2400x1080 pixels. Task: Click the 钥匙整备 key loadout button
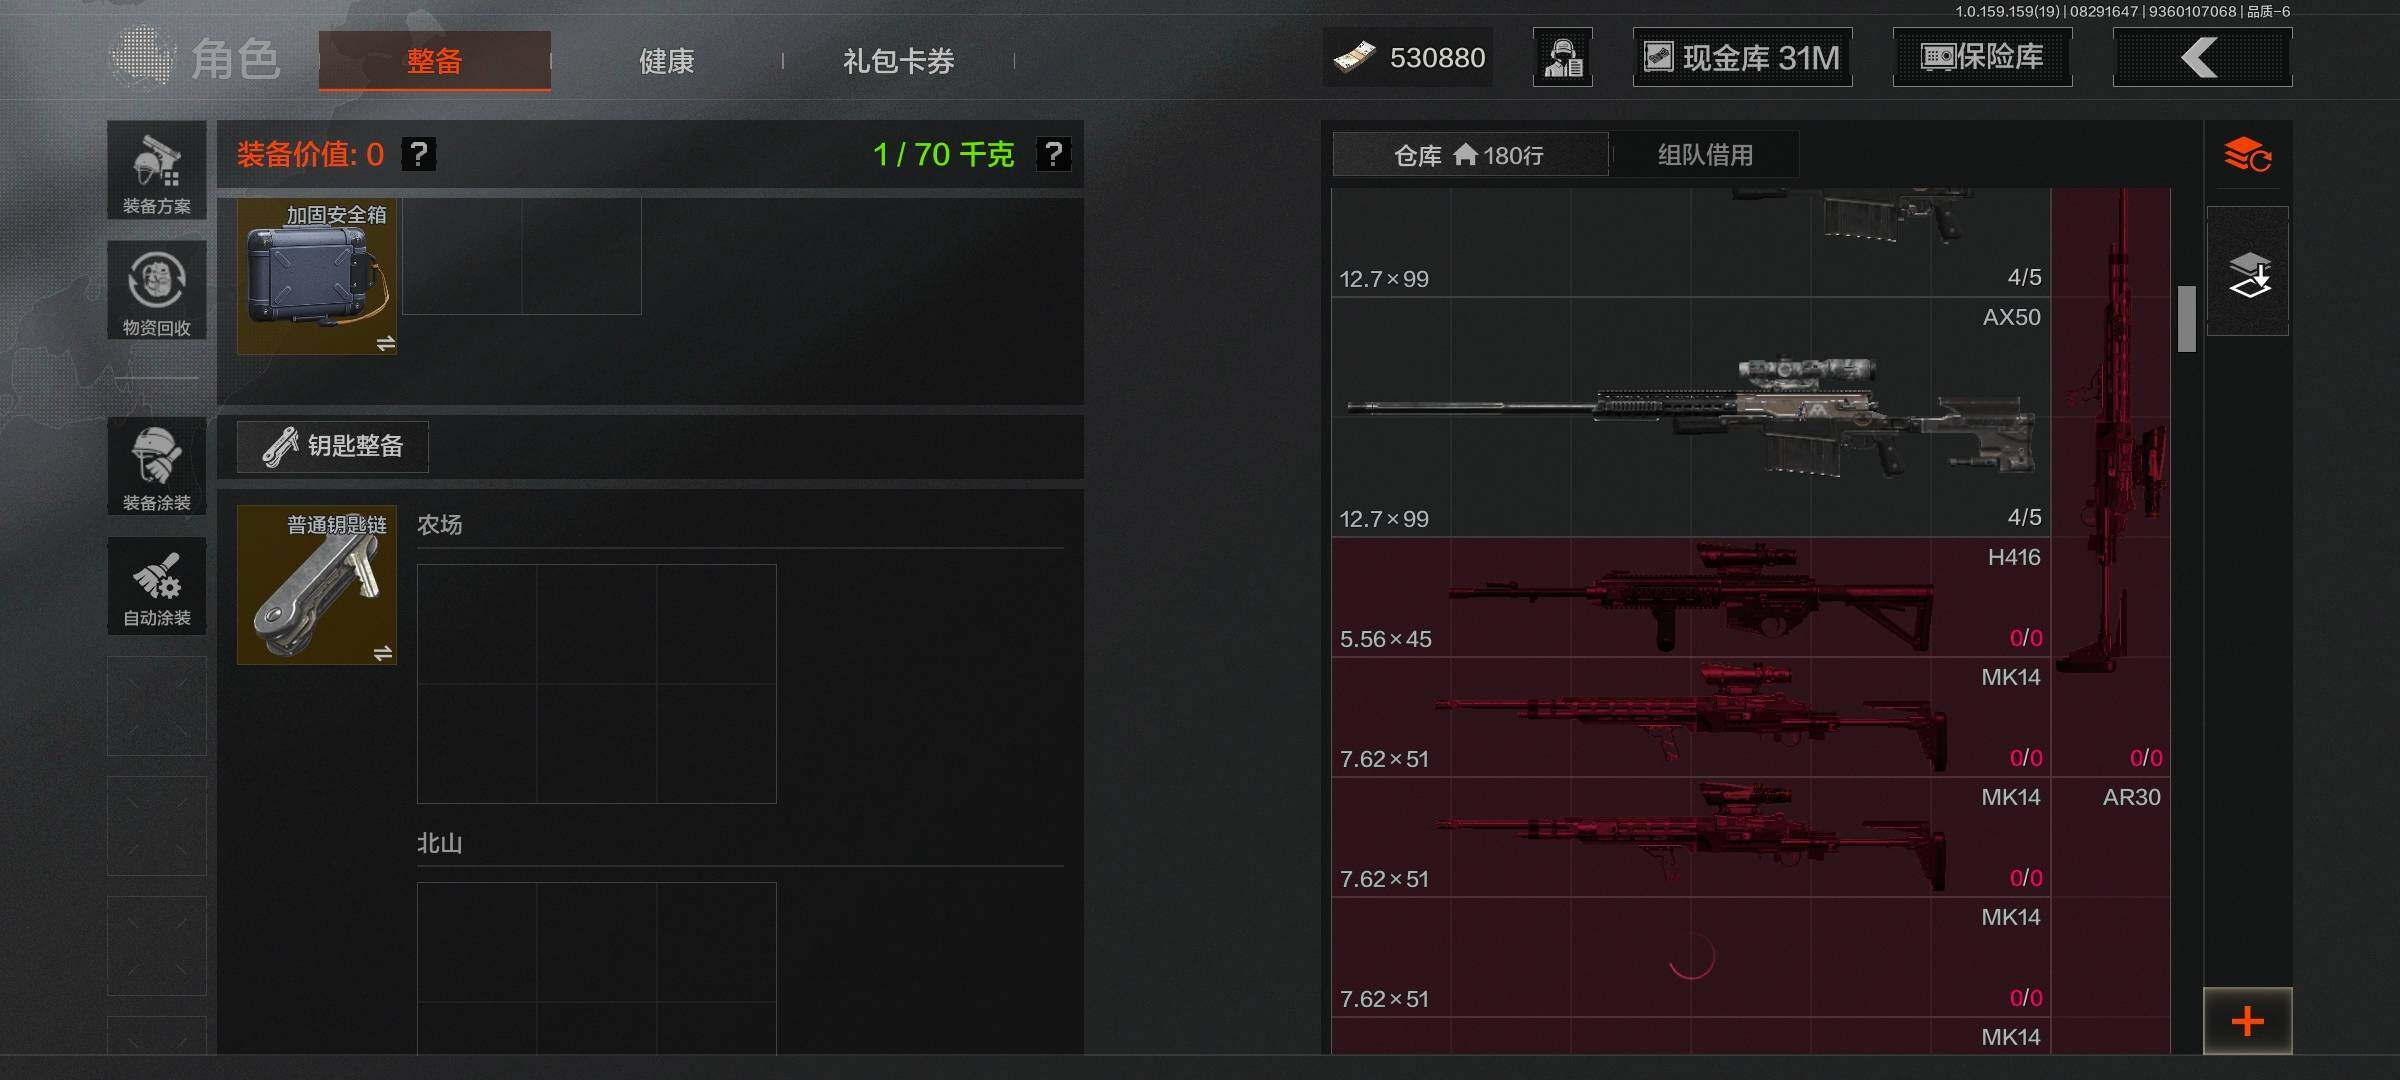pyautogui.click(x=333, y=446)
